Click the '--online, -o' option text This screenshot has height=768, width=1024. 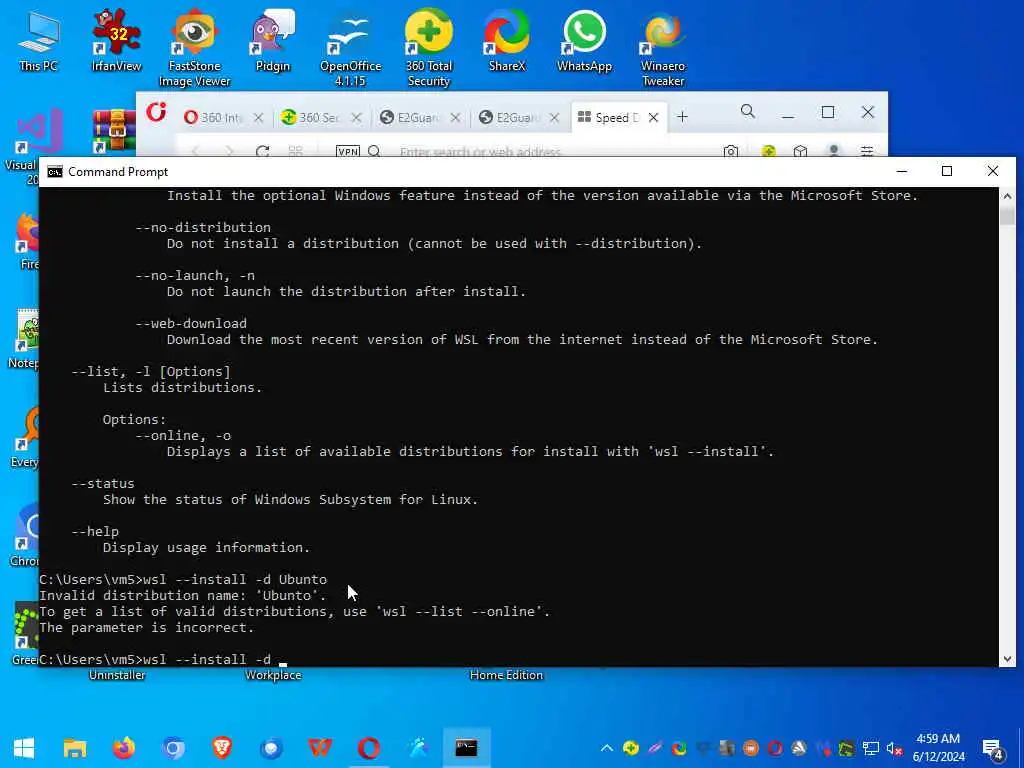183,436
